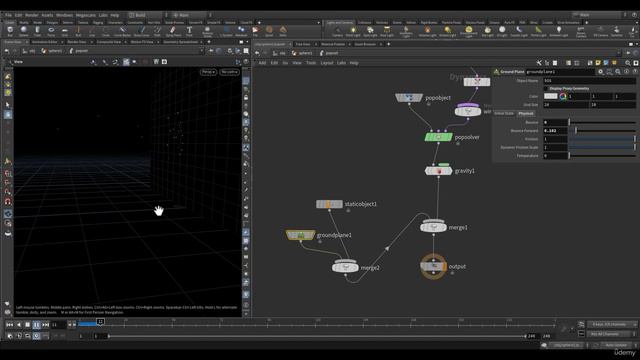Click the groundplane1 node
Screen dimensions: 640x360
pyautogui.click(x=300, y=235)
